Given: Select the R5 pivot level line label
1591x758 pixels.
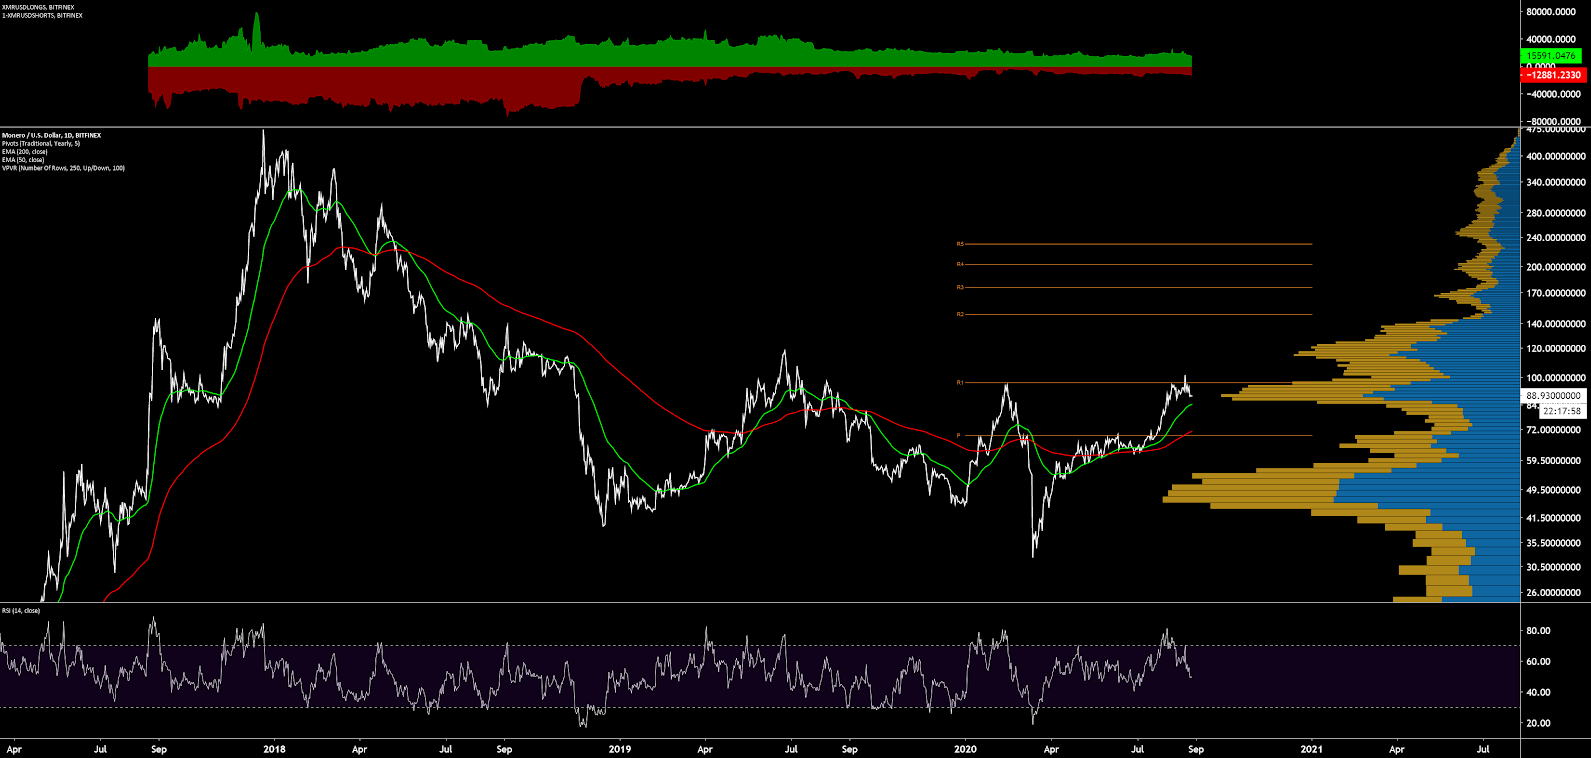Looking at the screenshot, I should tap(960, 244).
